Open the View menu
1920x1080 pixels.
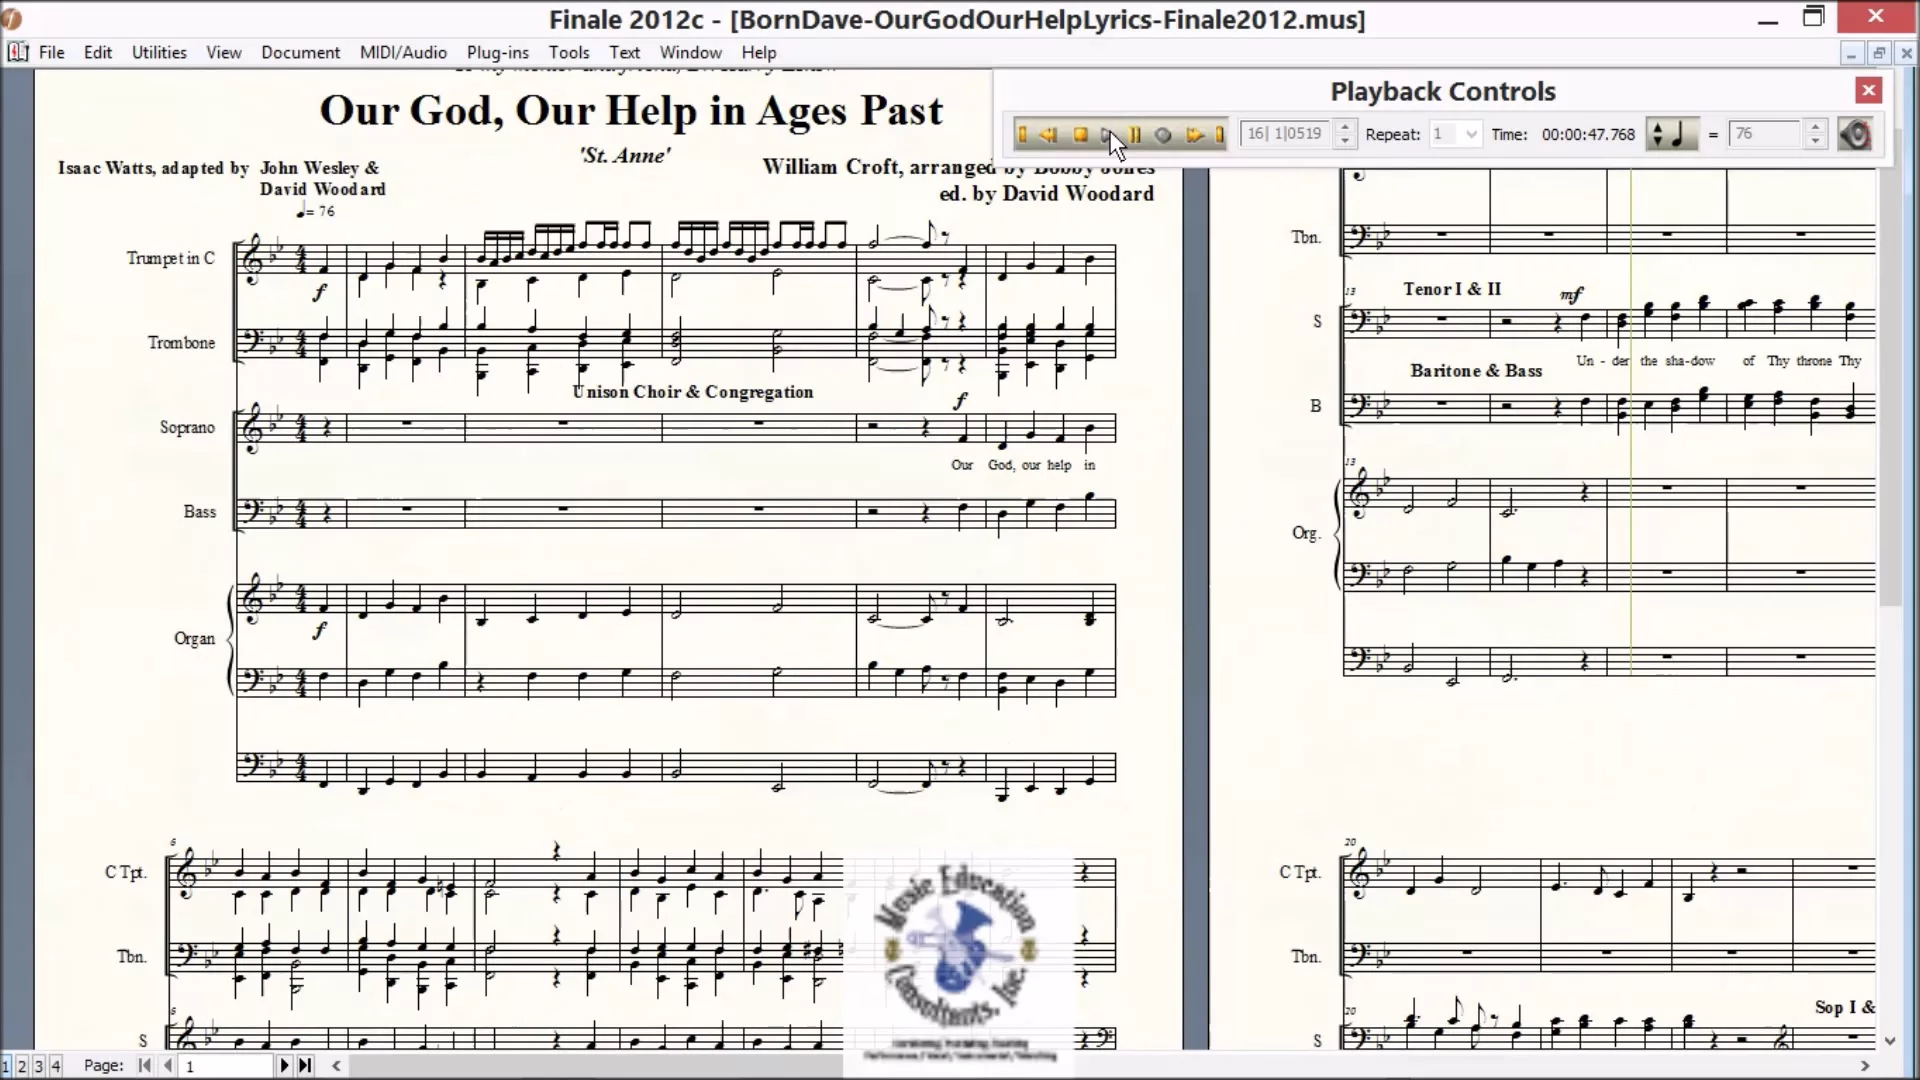(224, 52)
